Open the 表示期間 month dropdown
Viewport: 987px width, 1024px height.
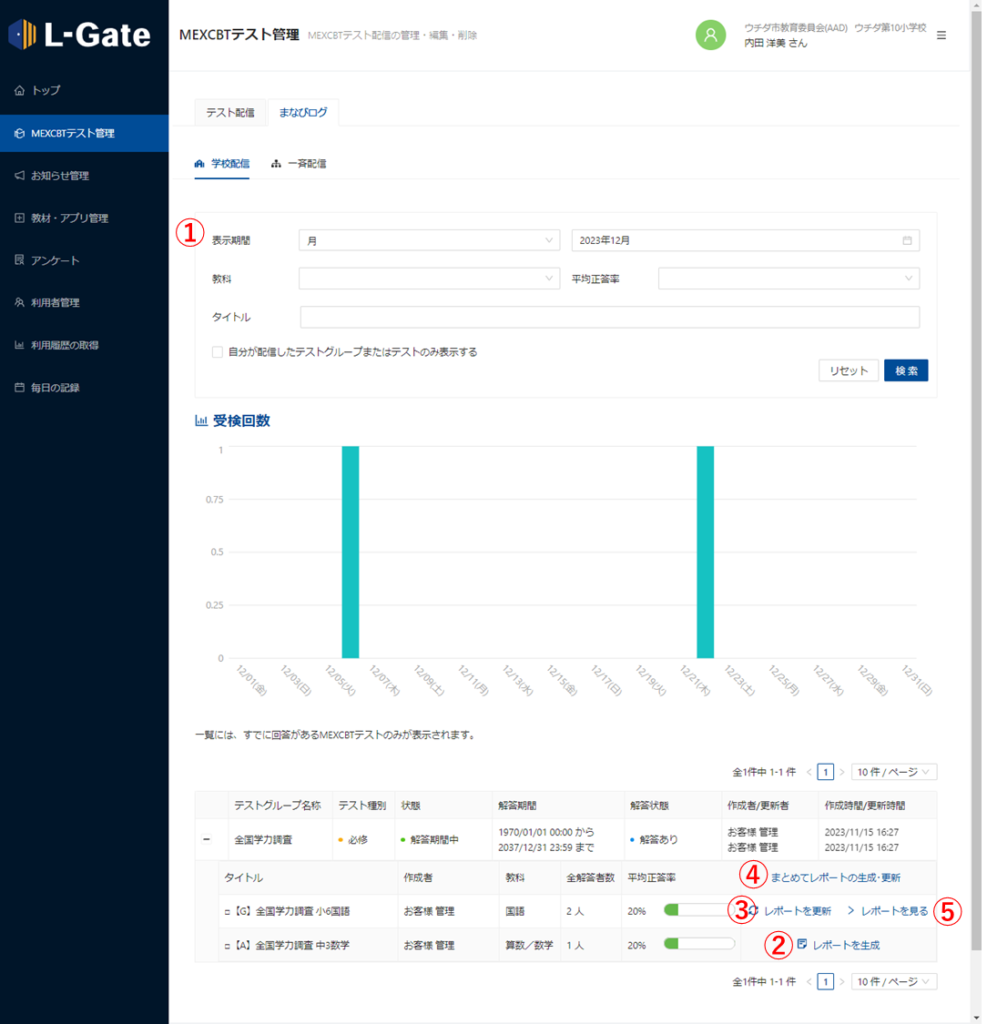tap(428, 241)
